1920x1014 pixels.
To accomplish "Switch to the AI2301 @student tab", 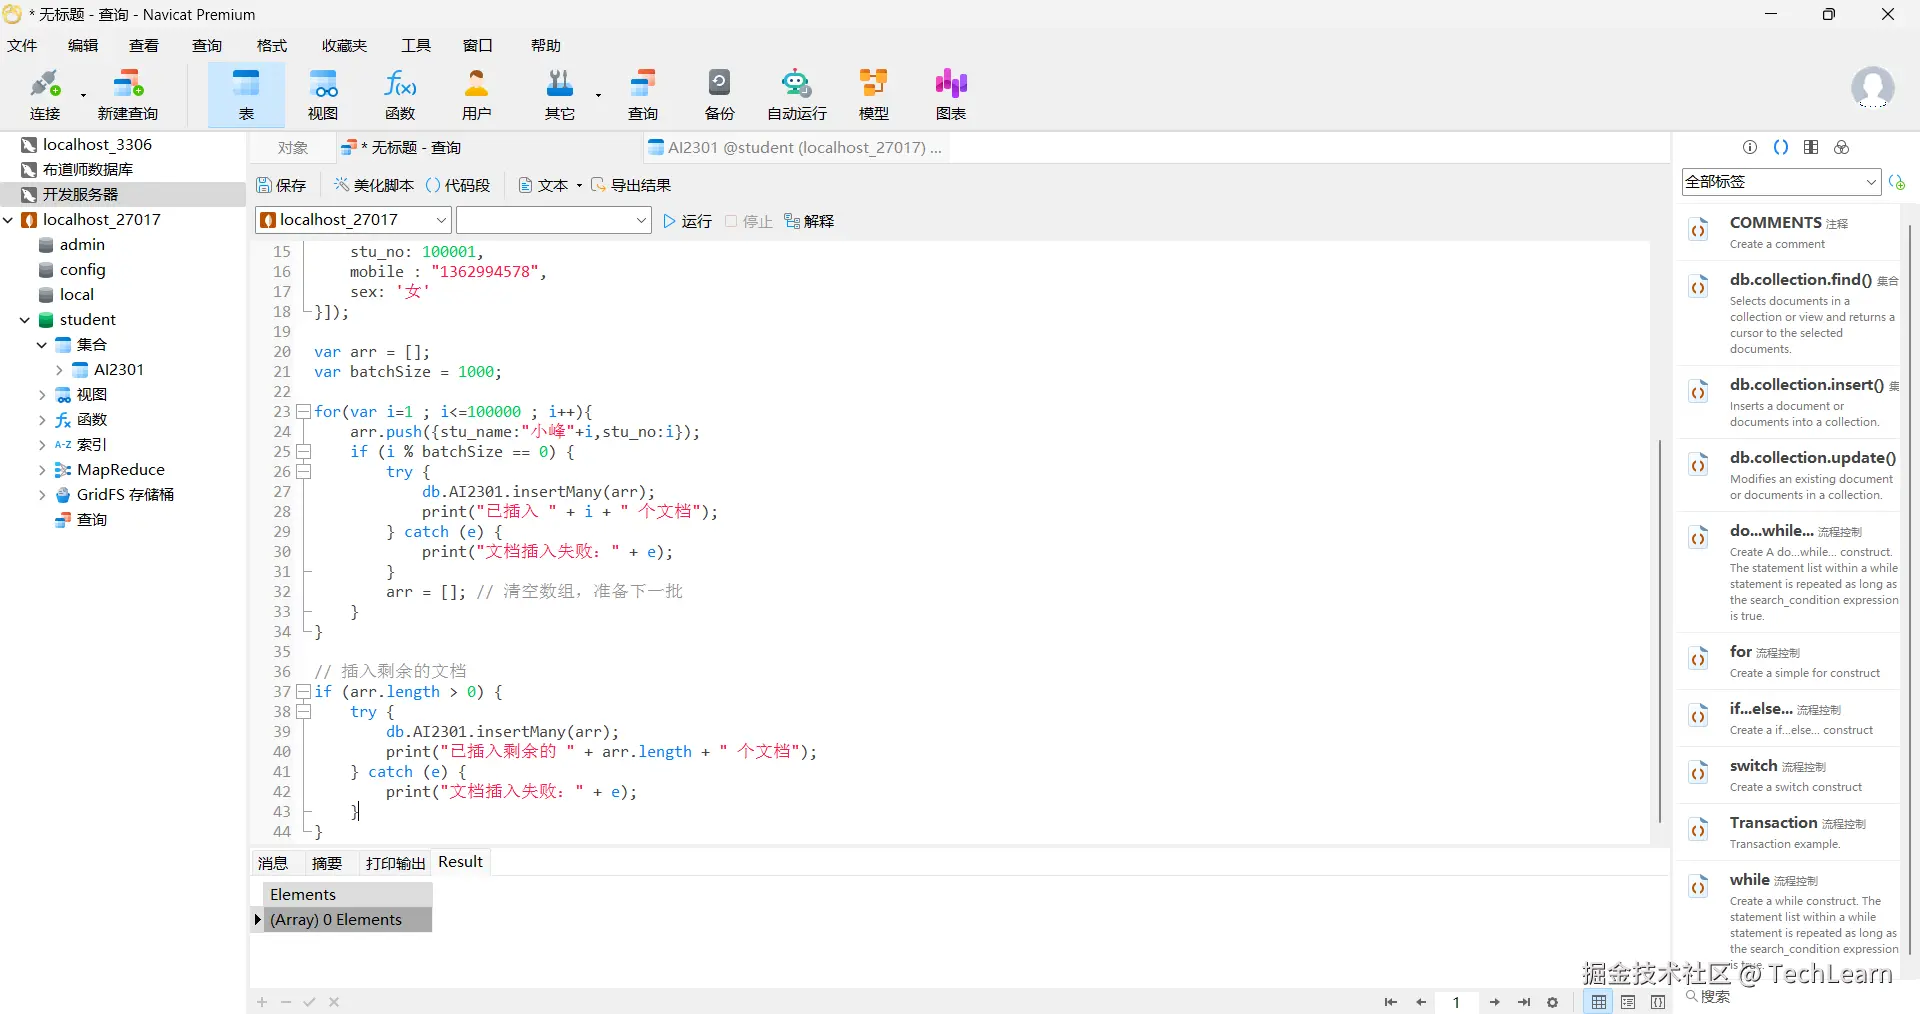I will (795, 148).
